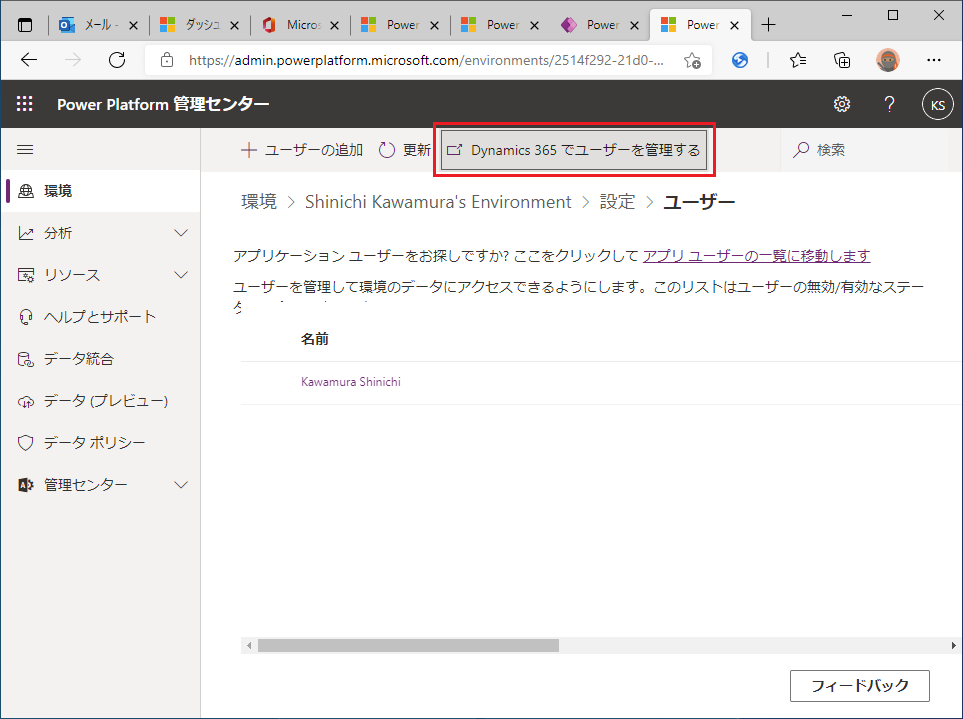
Task: Click the horizontal scrollbar thumb
Action: point(408,645)
